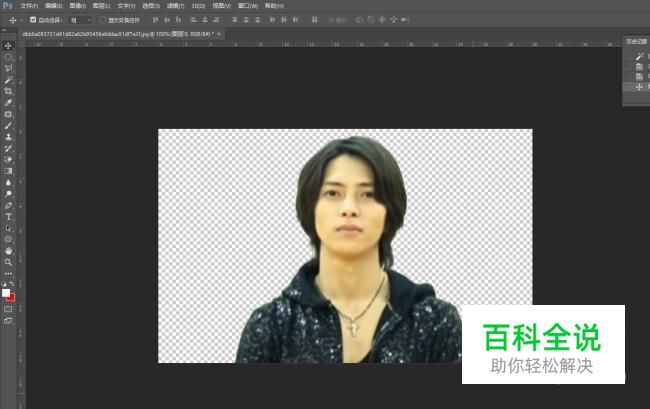Select the Dodge tool
650x409 pixels.
8,194
